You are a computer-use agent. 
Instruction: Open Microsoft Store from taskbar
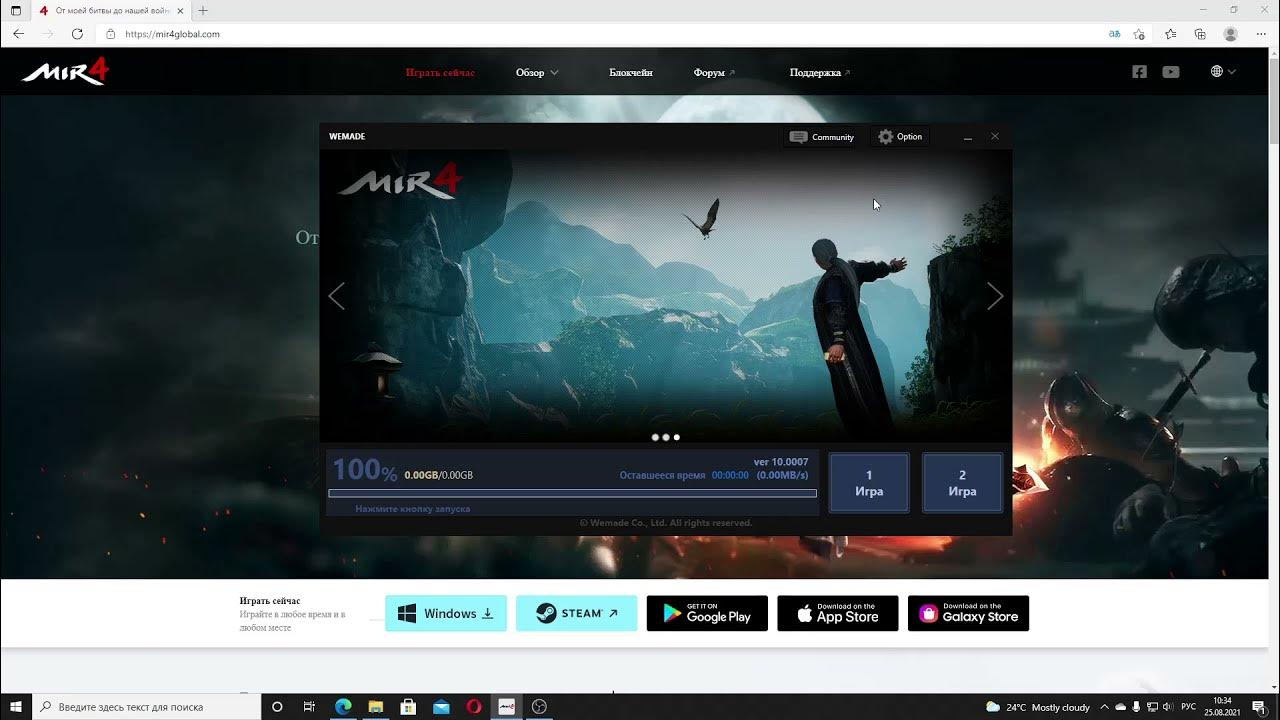(x=408, y=707)
